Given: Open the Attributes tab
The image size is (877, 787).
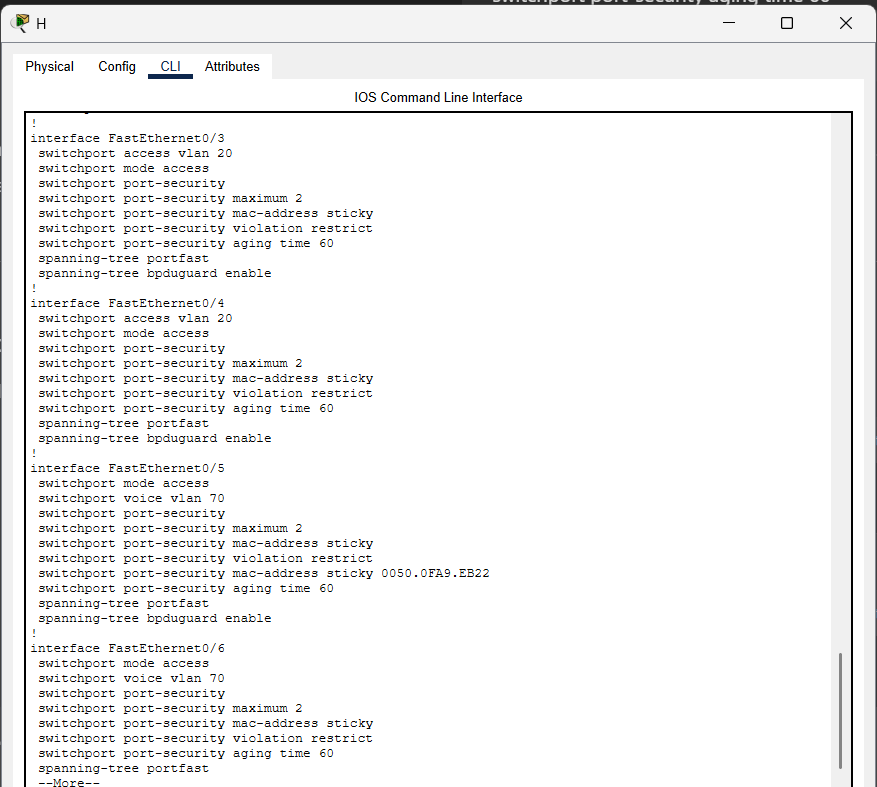Looking at the screenshot, I should [x=232, y=66].
